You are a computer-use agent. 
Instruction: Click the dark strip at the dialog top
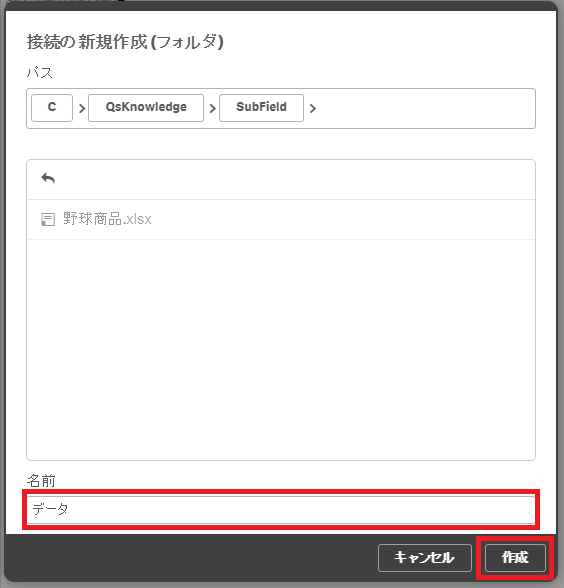point(281,5)
